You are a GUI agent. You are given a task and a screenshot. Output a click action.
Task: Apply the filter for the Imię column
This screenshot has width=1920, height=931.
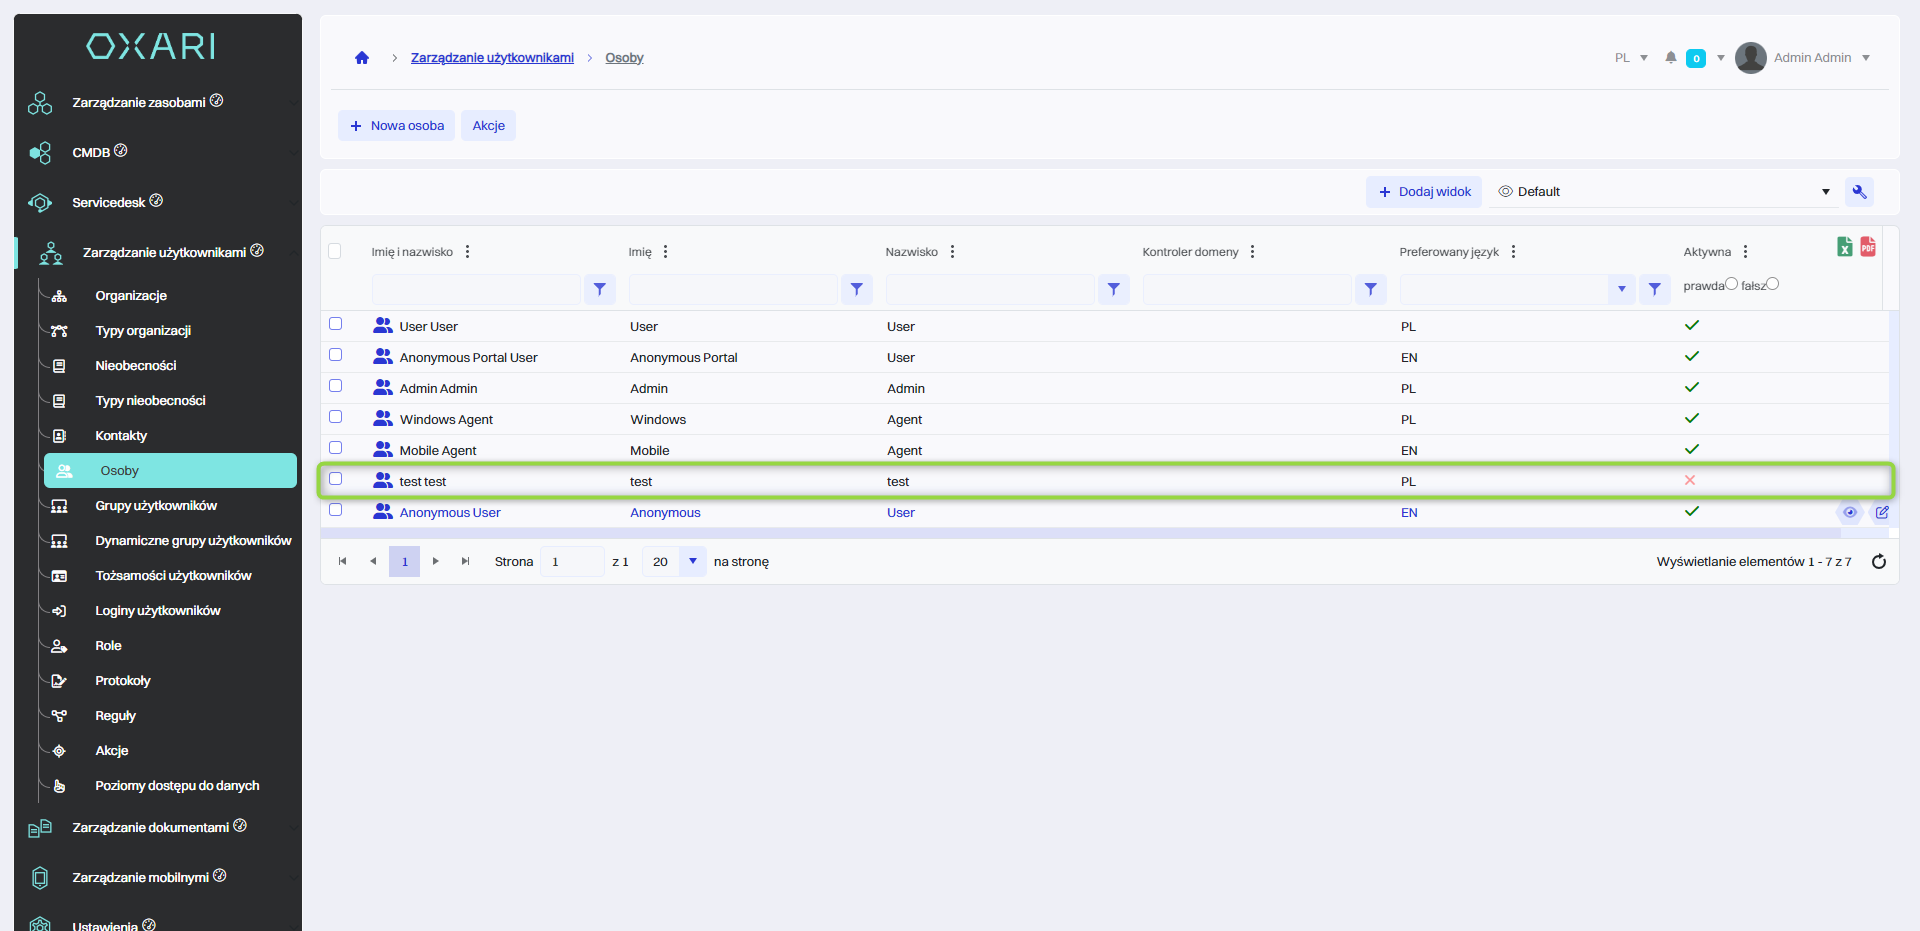[x=856, y=289]
